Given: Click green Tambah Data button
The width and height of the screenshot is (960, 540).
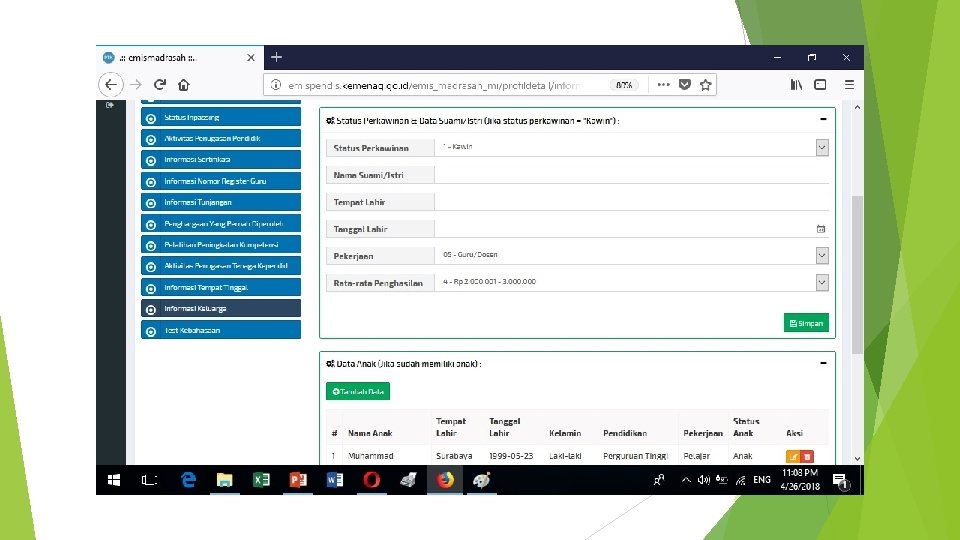Looking at the screenshot, I should (358, 391).
